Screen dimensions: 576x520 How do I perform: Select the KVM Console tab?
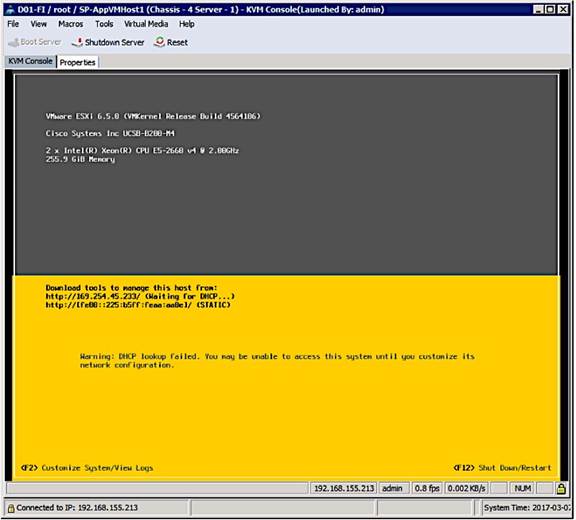[x=30, y=61]
